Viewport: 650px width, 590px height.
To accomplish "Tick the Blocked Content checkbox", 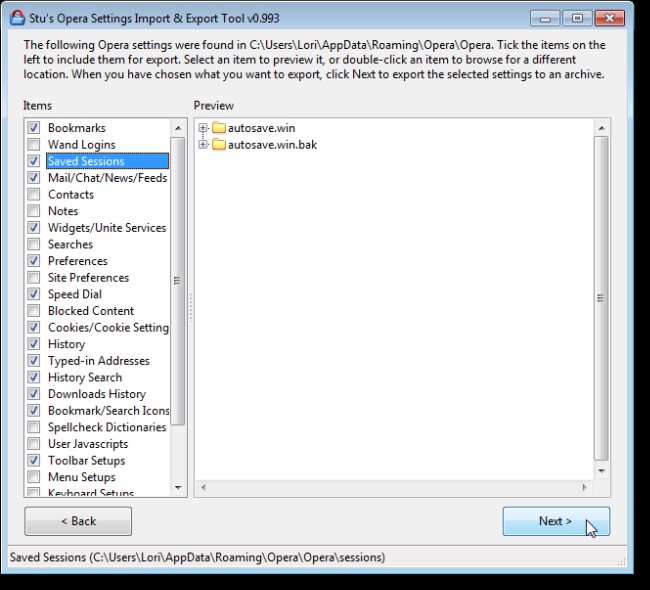I will click(34, 311).
